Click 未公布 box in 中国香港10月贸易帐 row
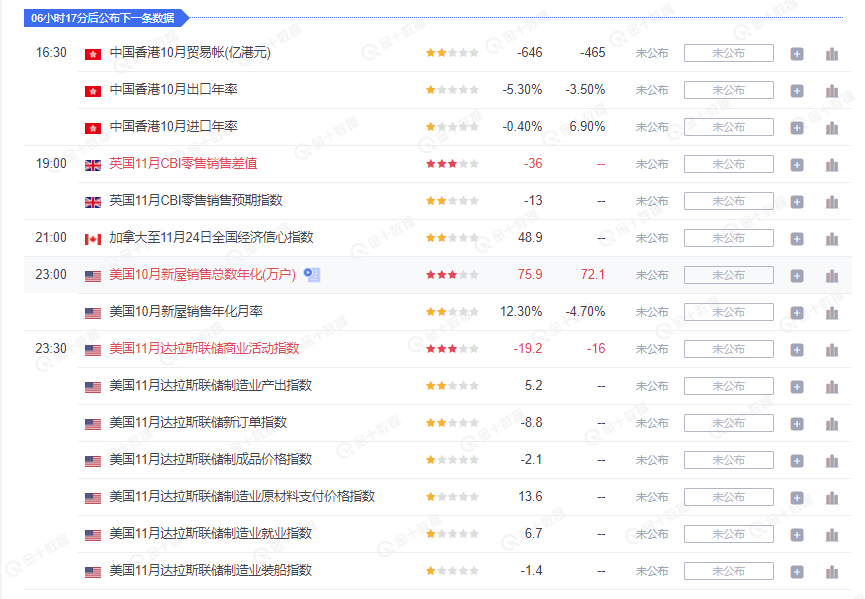The width and height of the screenshot is (865, 599). (x=729, y=54)
